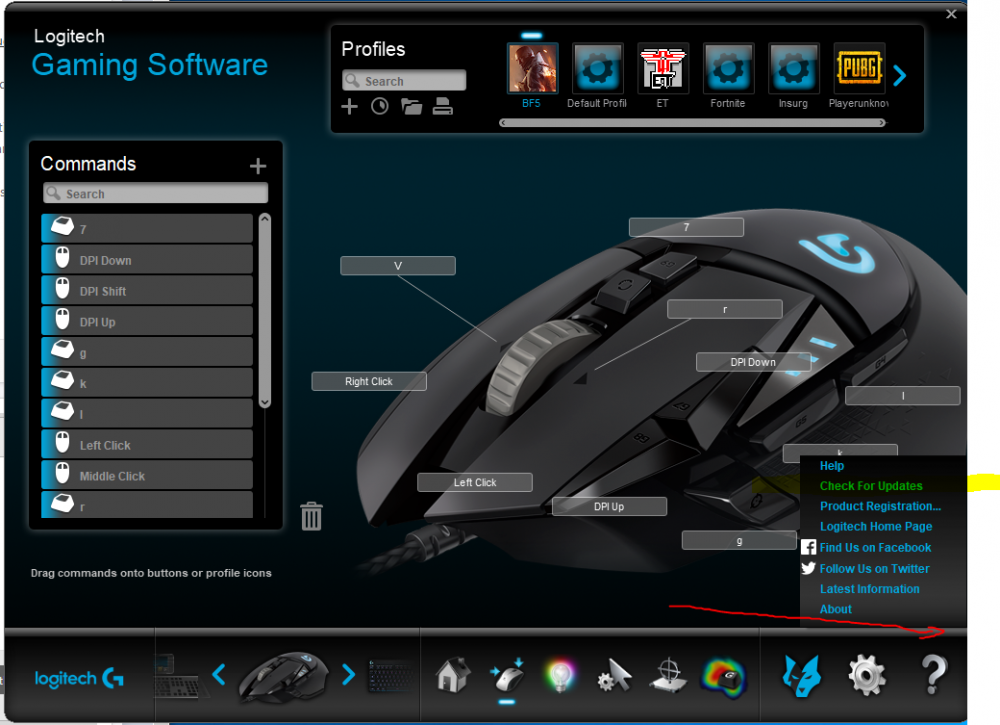Open Logitech Home Page menu item
Image resolution: width=1000 pixels, height=725 pixels.
[x=876, y=527]
